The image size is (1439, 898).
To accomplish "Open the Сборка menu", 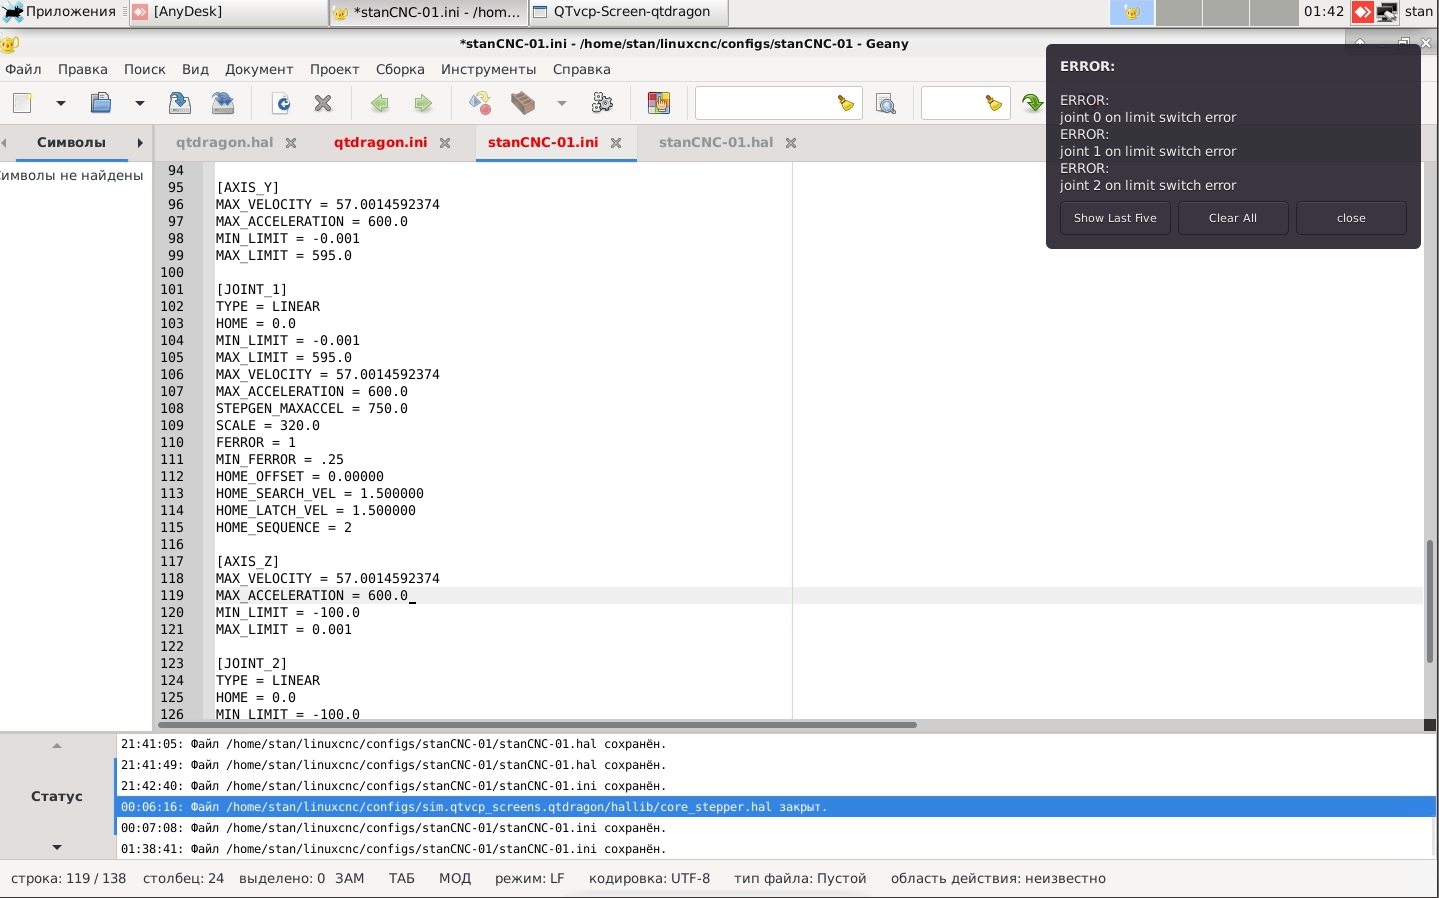I will [x=400, y=69].
